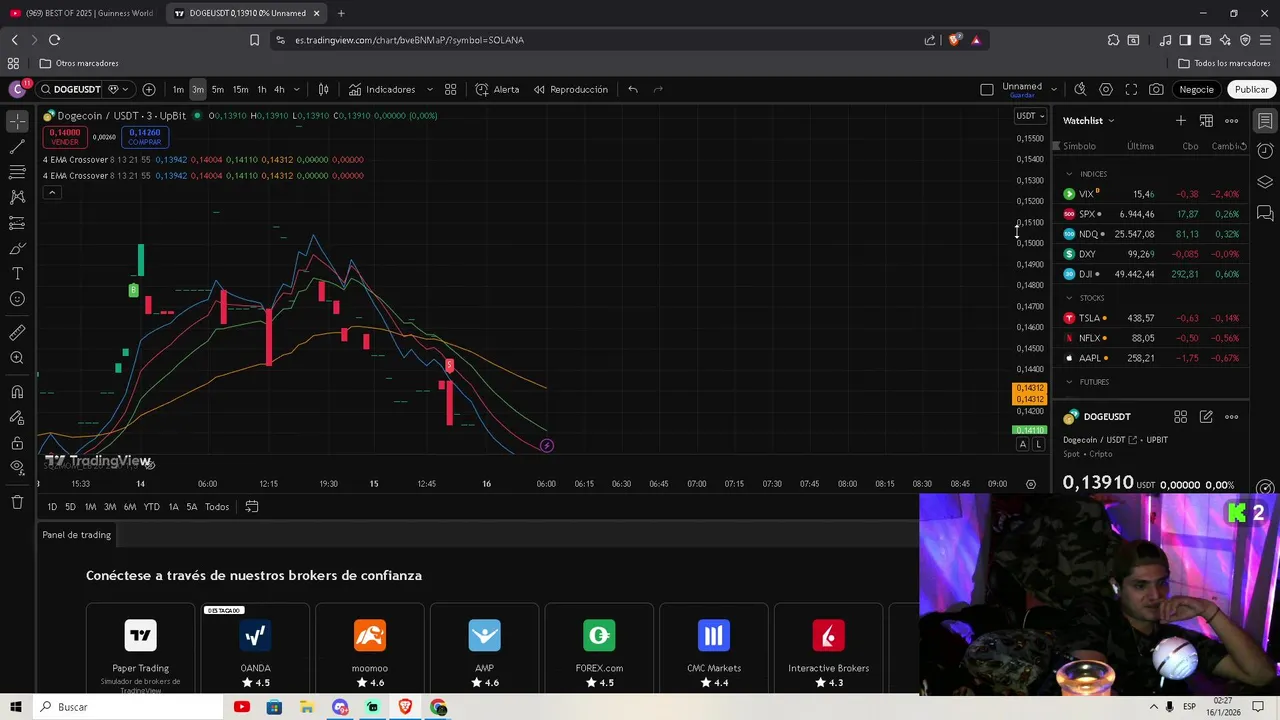Toggle hide all drawings eye icon
This screenshot has height=720, width=1280.
click(18, 467)
